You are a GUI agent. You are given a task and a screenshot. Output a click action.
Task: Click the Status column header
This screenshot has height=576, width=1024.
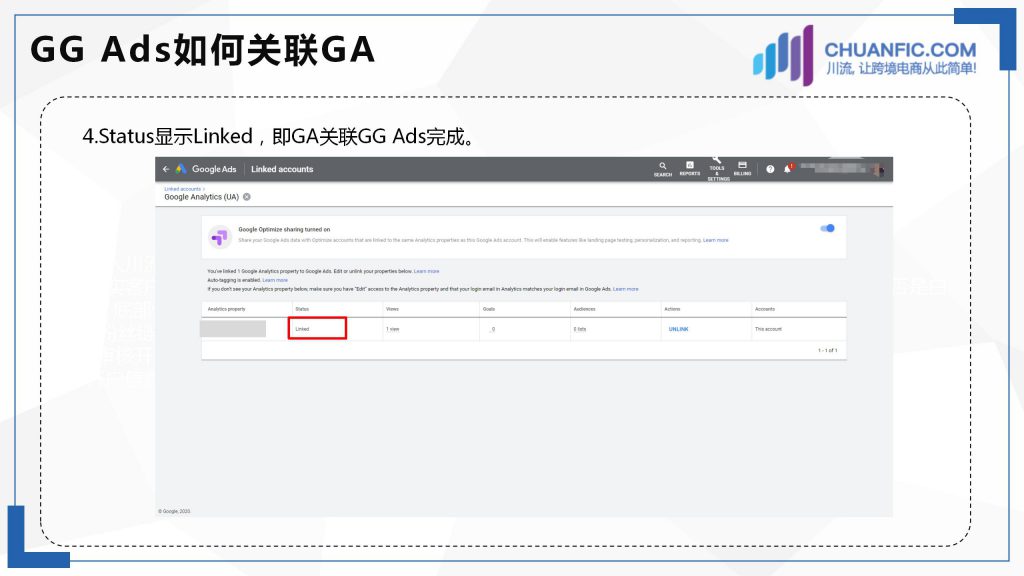[302, 309]
